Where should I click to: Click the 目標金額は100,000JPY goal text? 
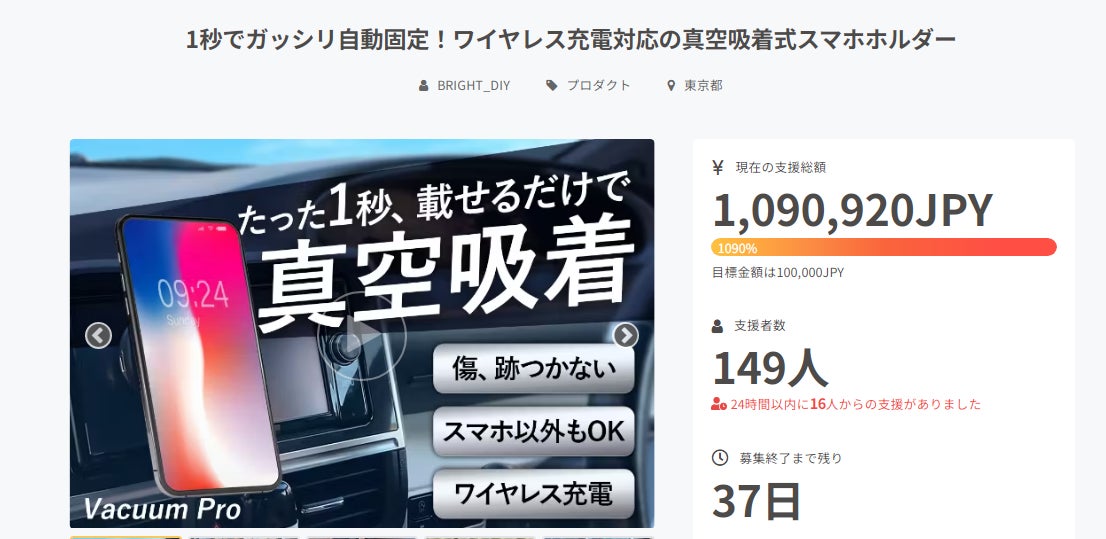778,272
